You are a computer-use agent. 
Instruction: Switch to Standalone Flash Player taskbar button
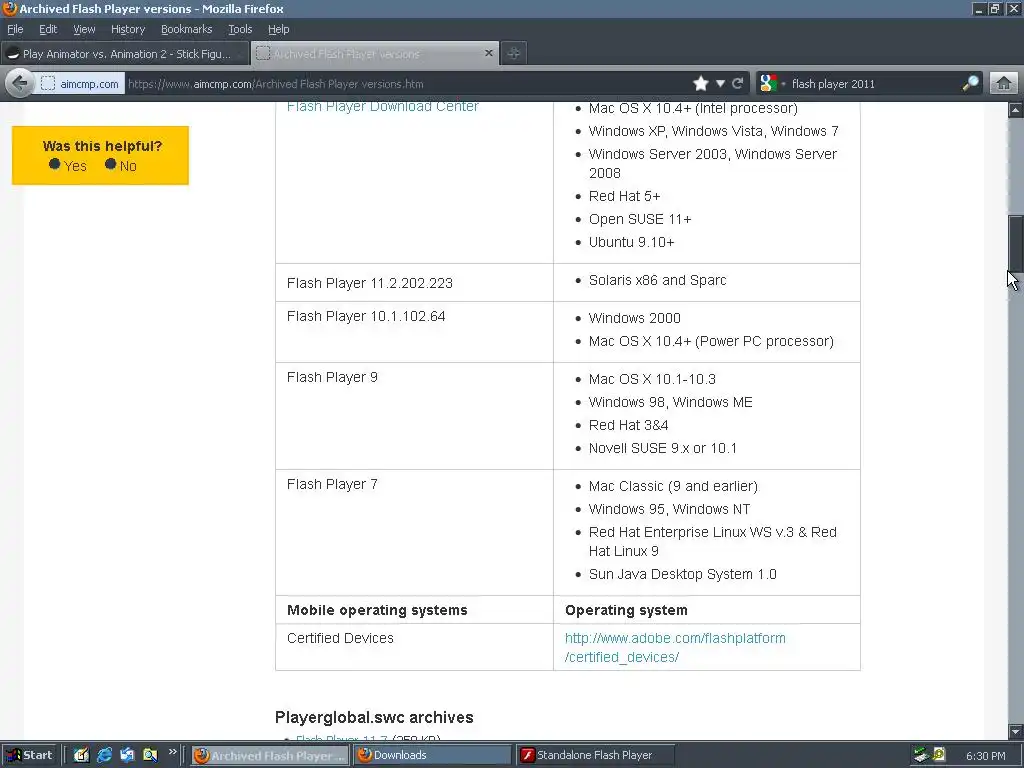[x=595, y=756]
